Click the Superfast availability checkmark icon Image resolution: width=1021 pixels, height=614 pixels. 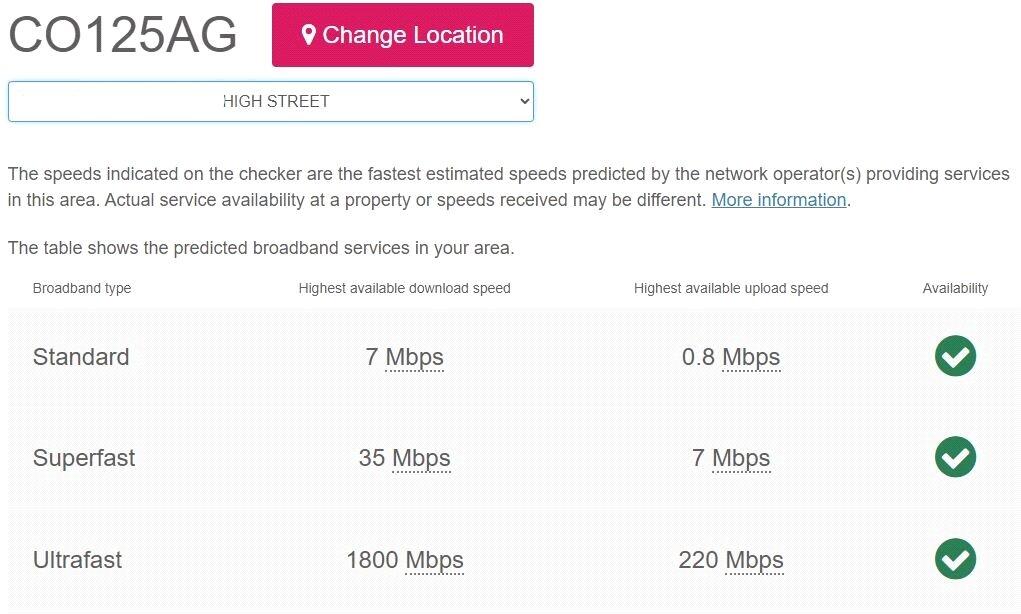click(x=955, y=457)
